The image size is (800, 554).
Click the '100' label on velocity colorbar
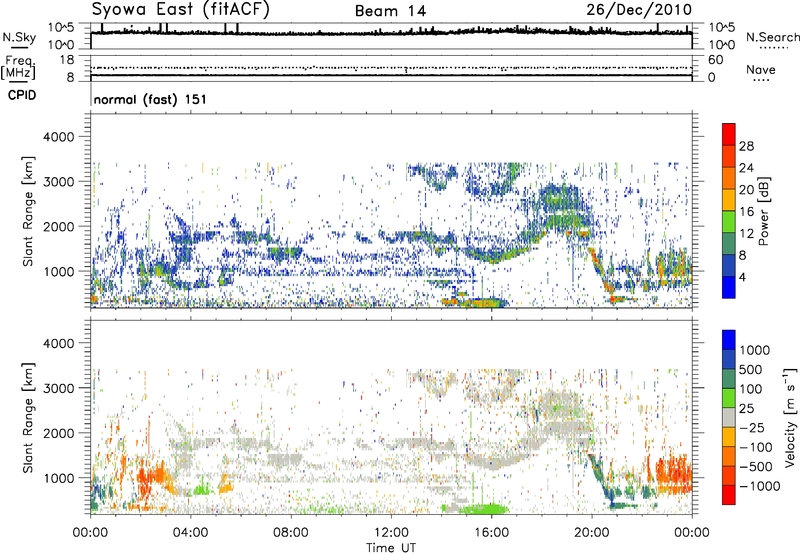pyautogui.click(x=751, y=389)
